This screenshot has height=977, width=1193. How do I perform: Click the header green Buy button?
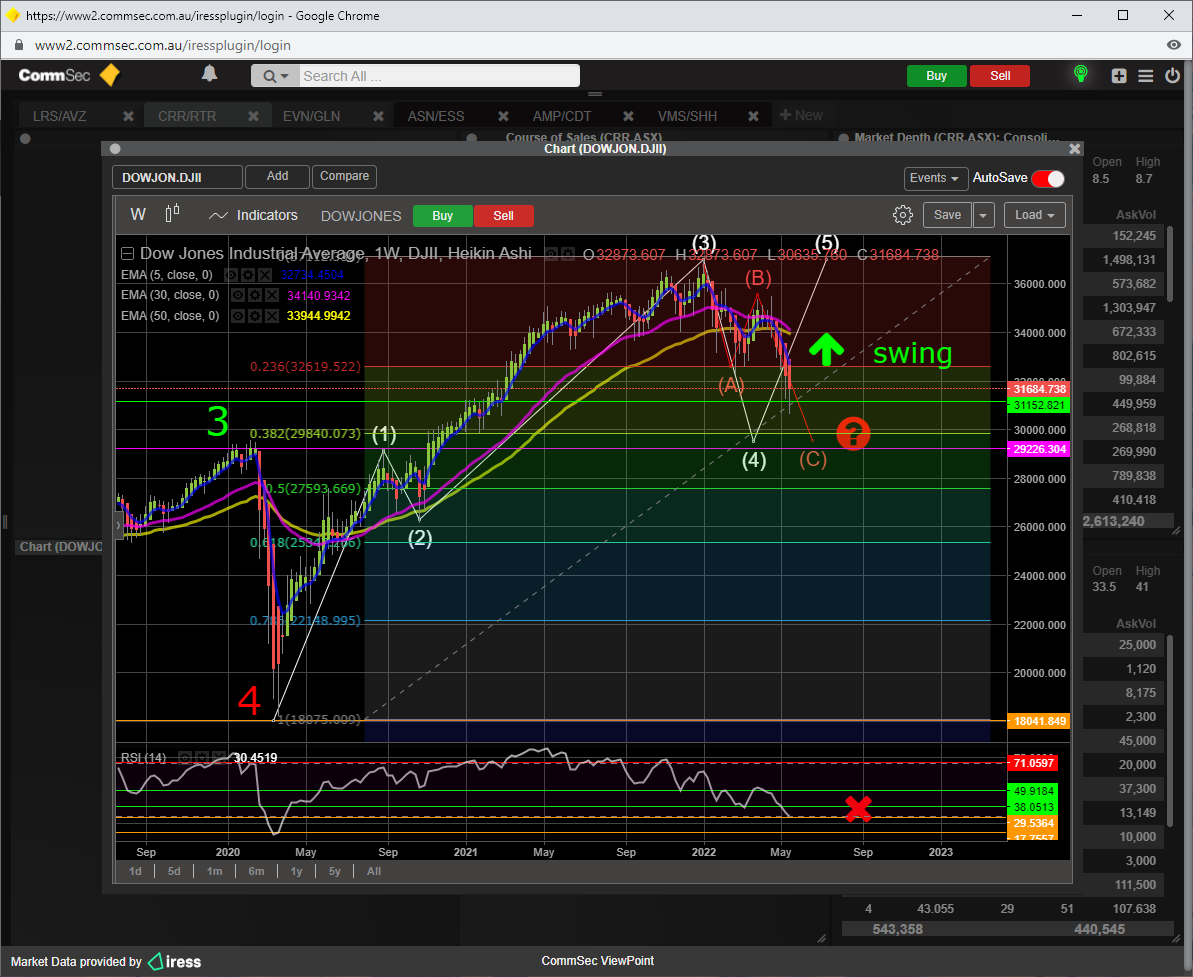click(x=937, y=76)
